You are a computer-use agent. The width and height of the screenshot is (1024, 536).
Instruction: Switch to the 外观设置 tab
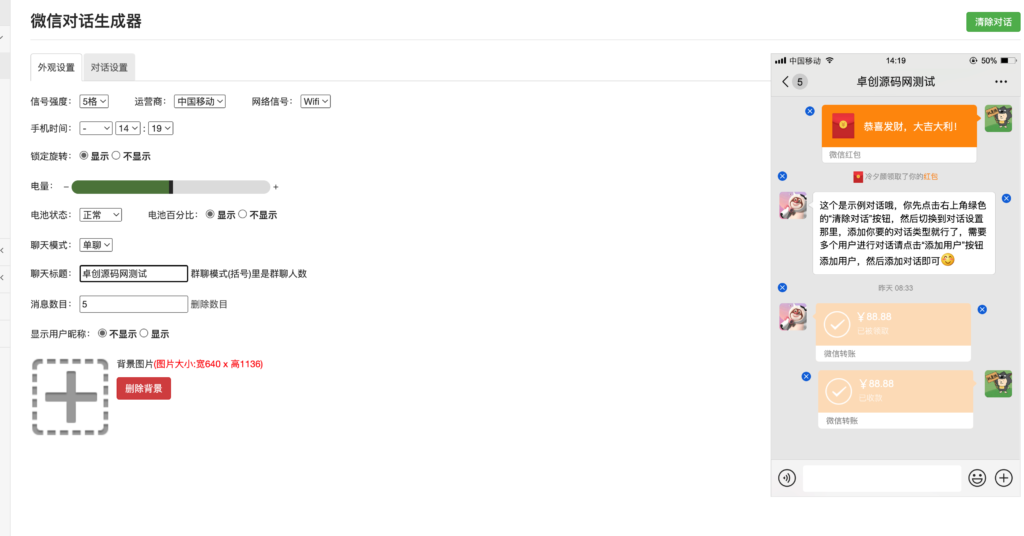click(56, 67)
